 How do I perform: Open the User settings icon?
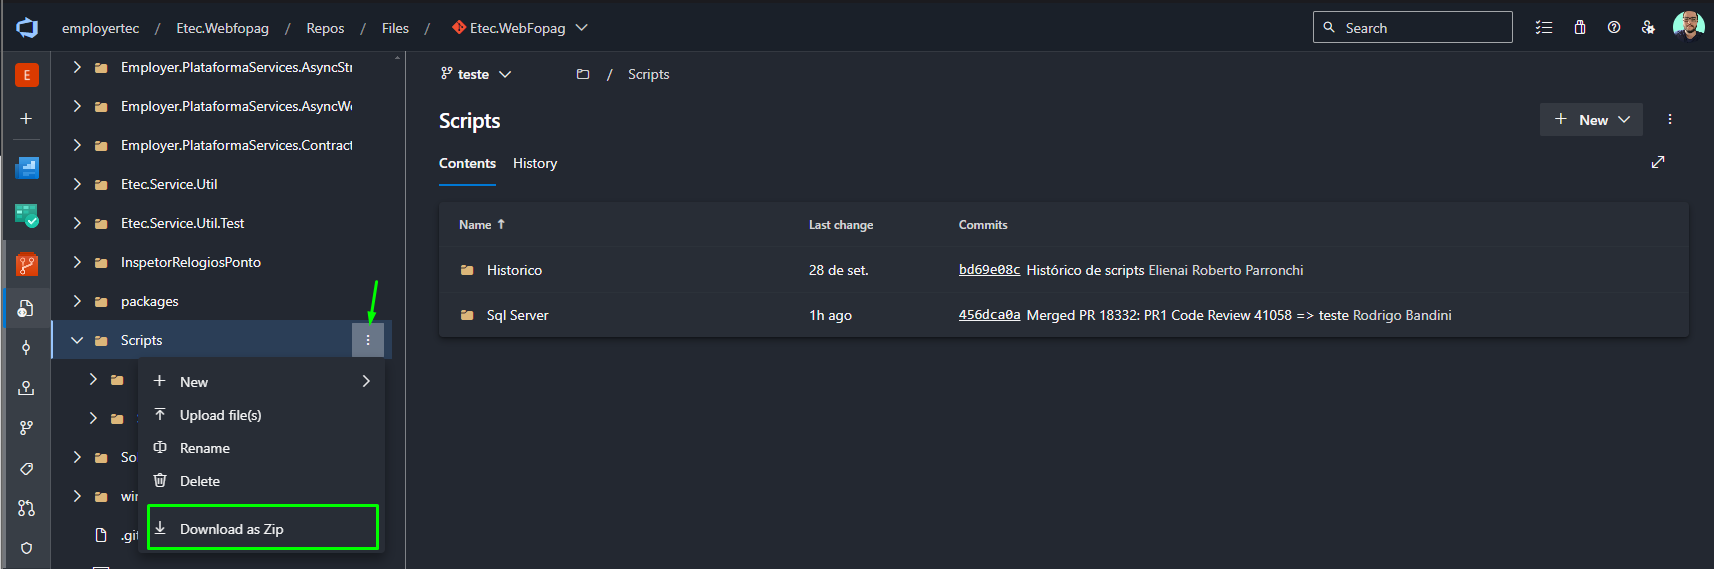pos(1648,28)
